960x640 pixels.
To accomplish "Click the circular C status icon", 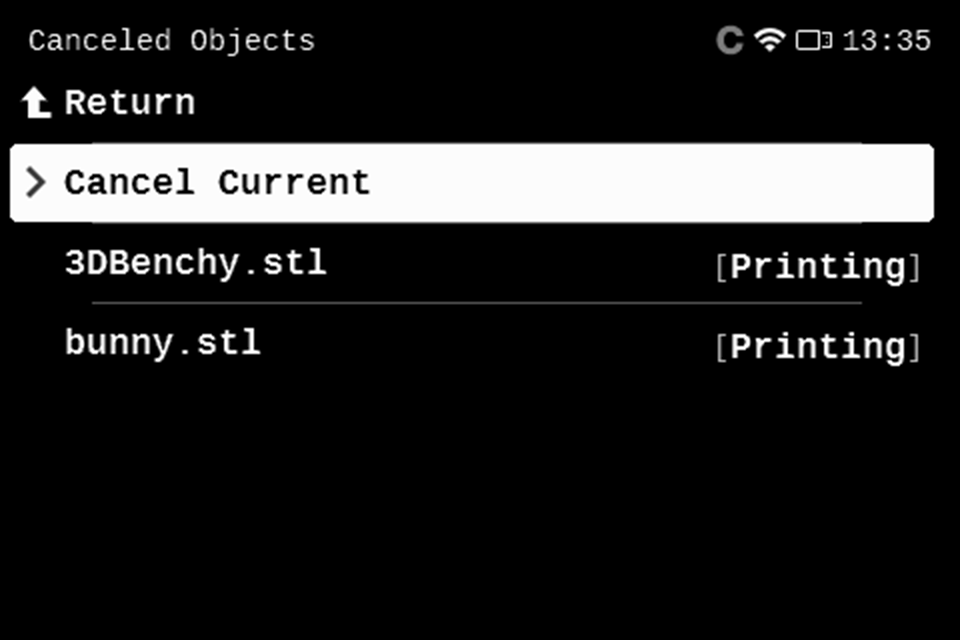I will point(730,40).
